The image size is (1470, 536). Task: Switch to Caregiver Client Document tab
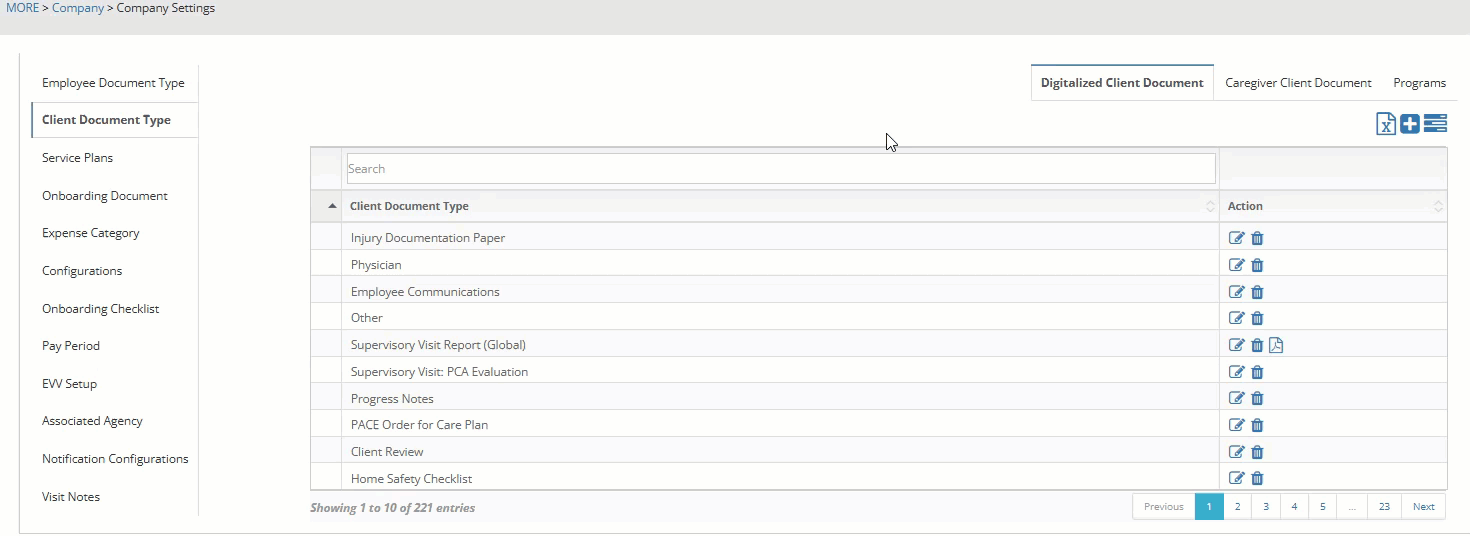pos(1298,83)
